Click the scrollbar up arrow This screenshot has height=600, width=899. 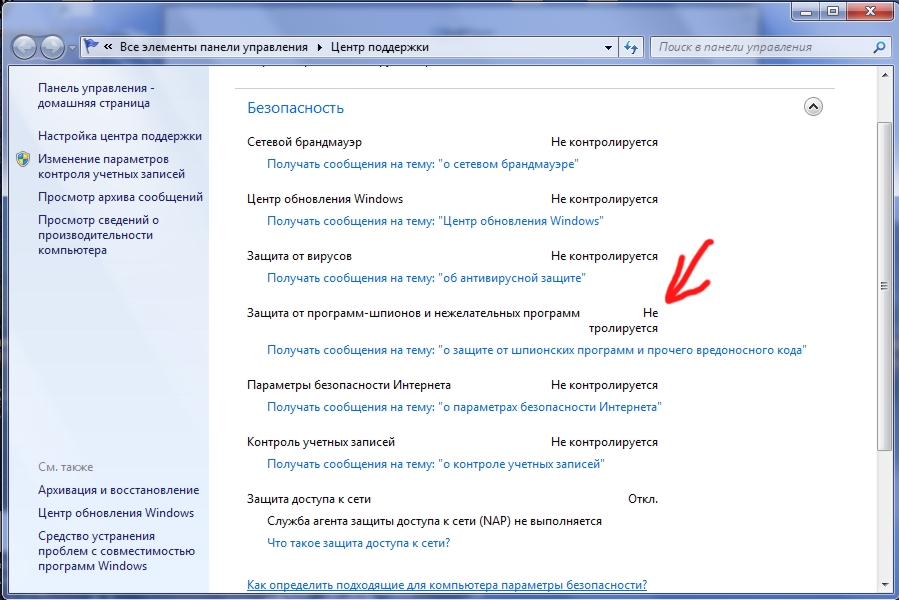pyautogui.click(x=884, y=73)
